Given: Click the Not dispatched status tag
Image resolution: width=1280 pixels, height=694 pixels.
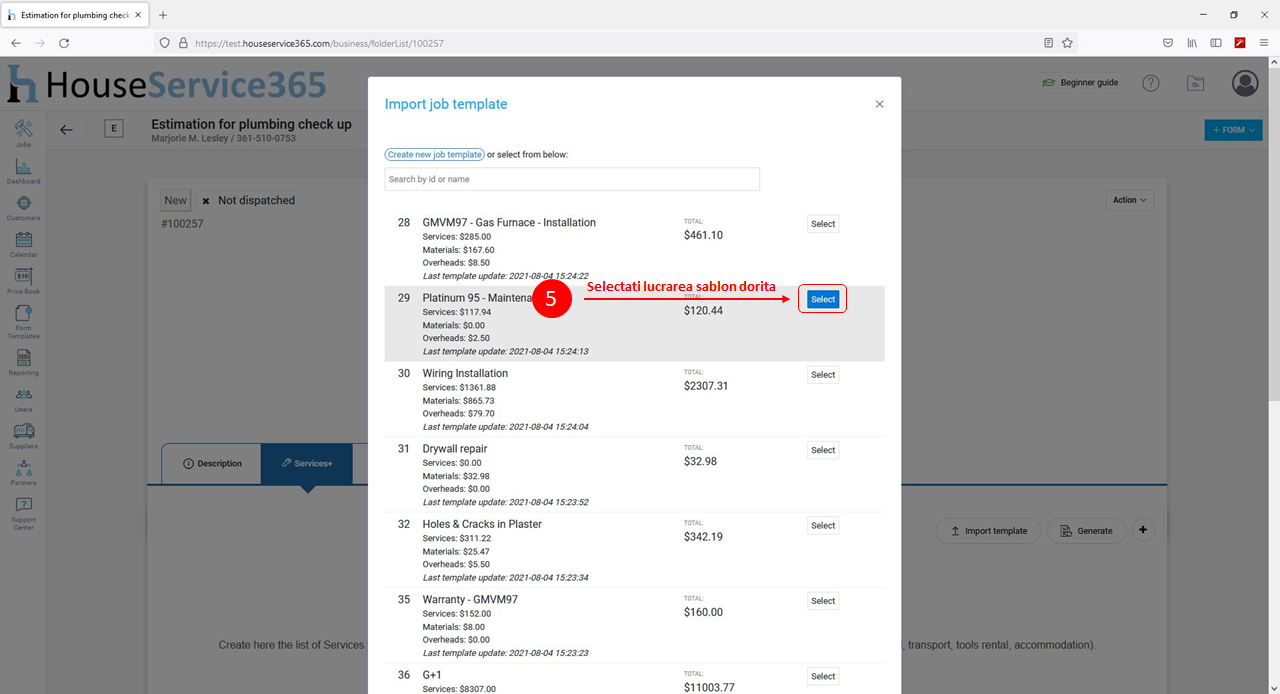Looking at the screenshot, I should pyautogui.click(x=248, y=200).
